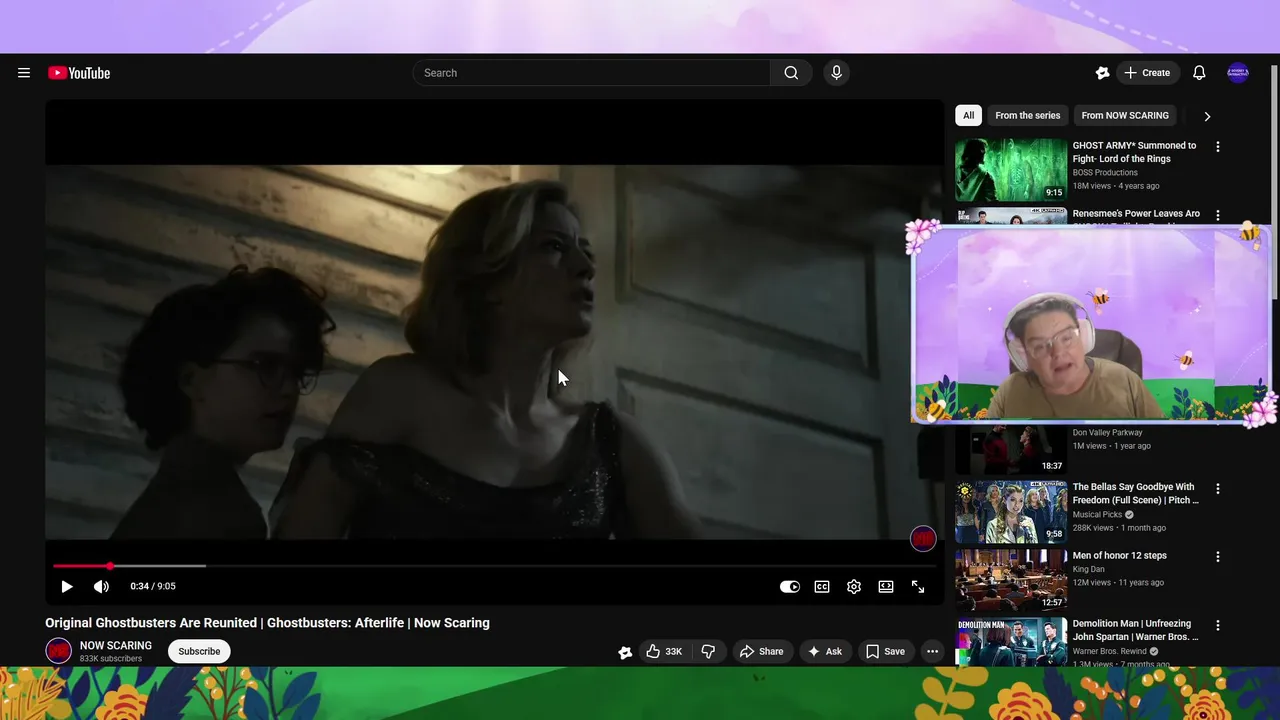
Task: Go to YouTube home via logo
Action: pos(79,73)
